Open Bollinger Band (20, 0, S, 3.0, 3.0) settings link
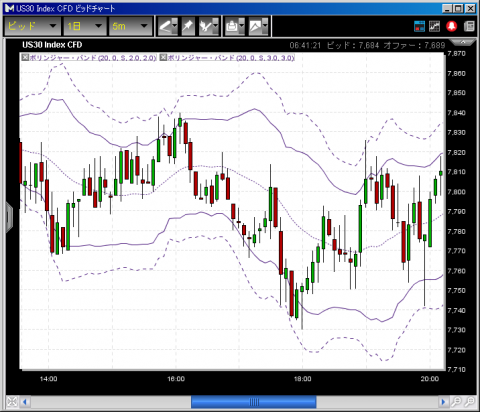 (x=231, y=58)
